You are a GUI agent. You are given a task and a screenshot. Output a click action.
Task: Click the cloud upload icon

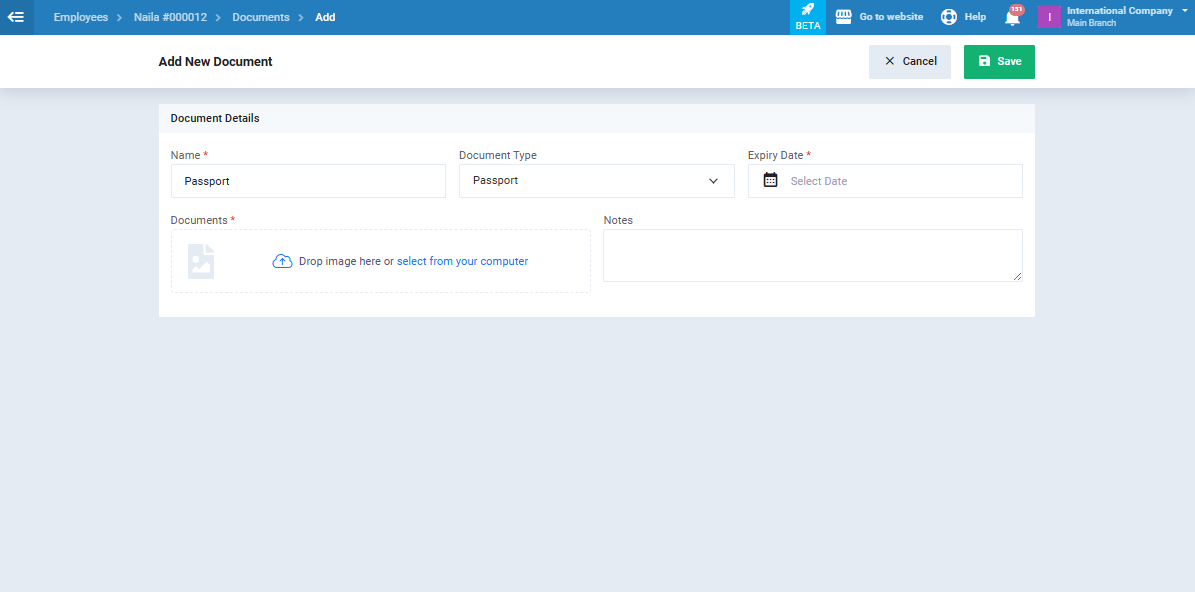coord(282,261)
